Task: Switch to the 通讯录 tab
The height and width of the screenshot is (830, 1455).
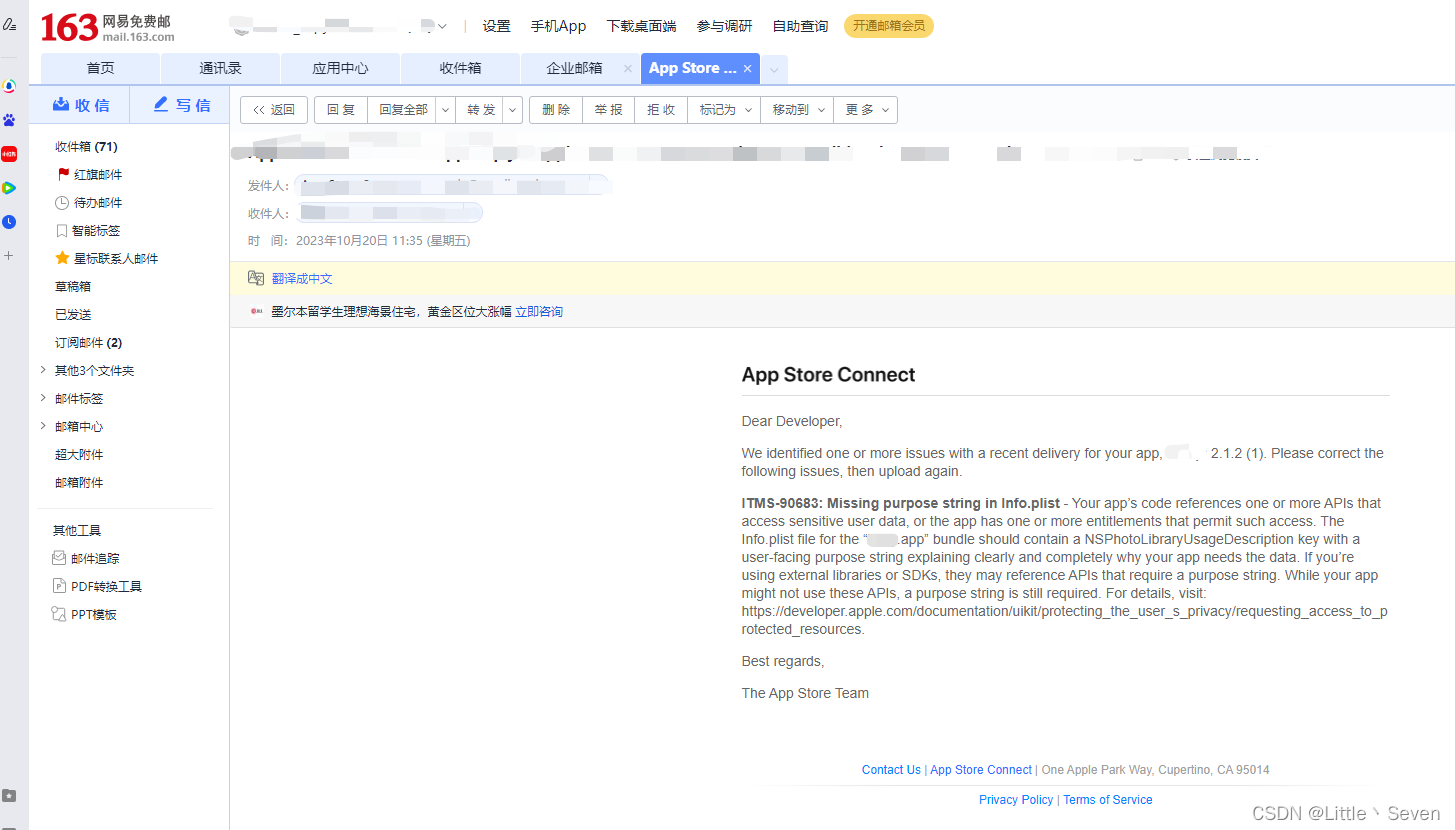Action: point(220,69)
